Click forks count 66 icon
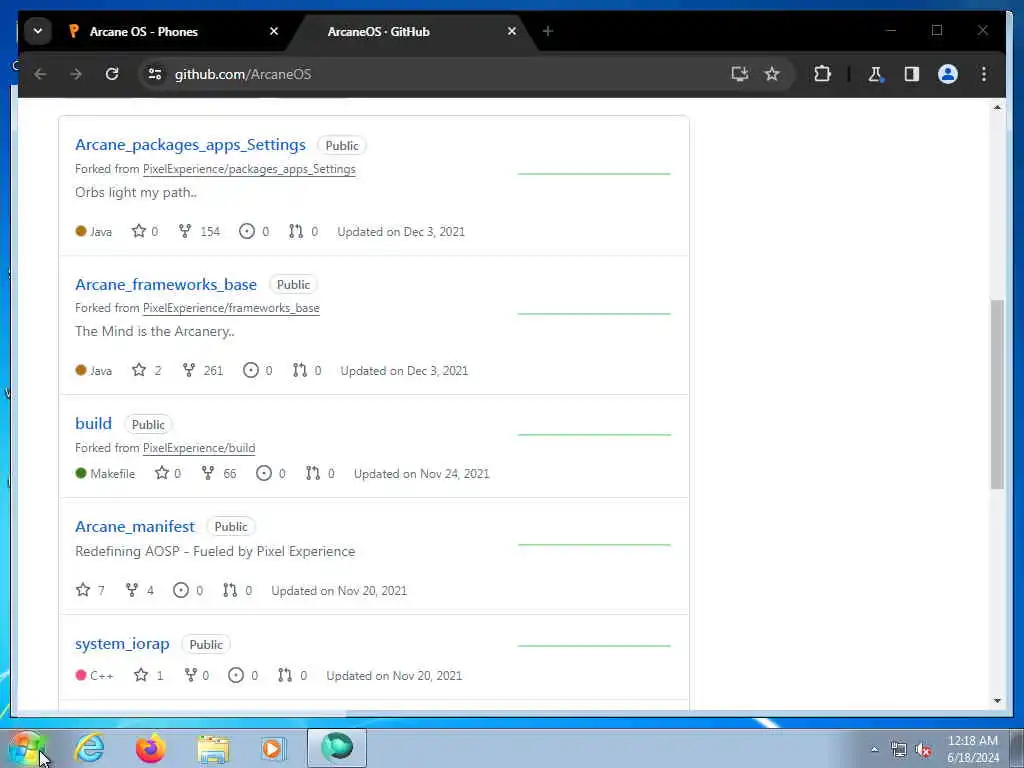Image resolution: width=1024 pixels, height=768 pixels. pyautogui.click(x=208, y=473)
